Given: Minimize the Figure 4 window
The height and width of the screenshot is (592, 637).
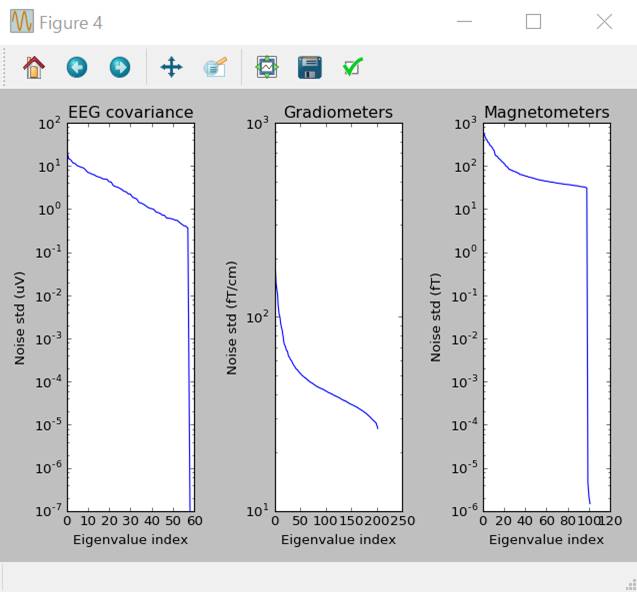Looking at the screenshot, I should [x=463, y=22].
